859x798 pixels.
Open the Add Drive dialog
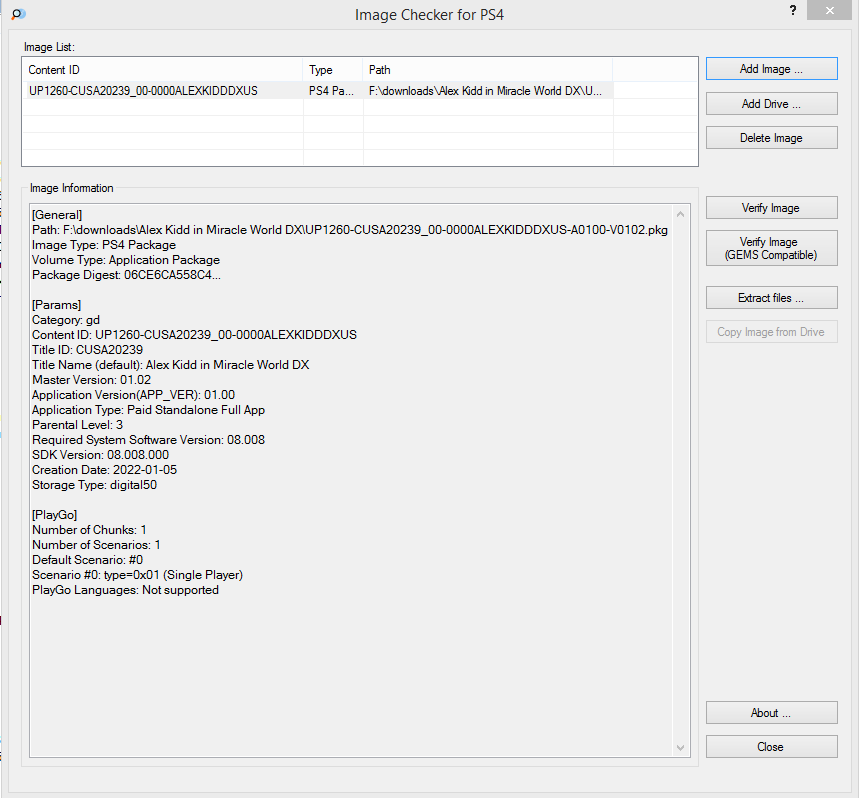pos(771,104)
